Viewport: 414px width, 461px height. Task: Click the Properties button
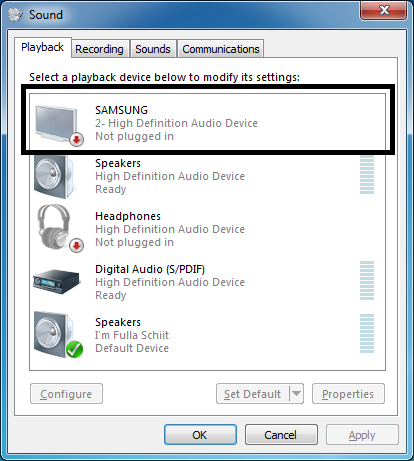(x=348, y=394)
